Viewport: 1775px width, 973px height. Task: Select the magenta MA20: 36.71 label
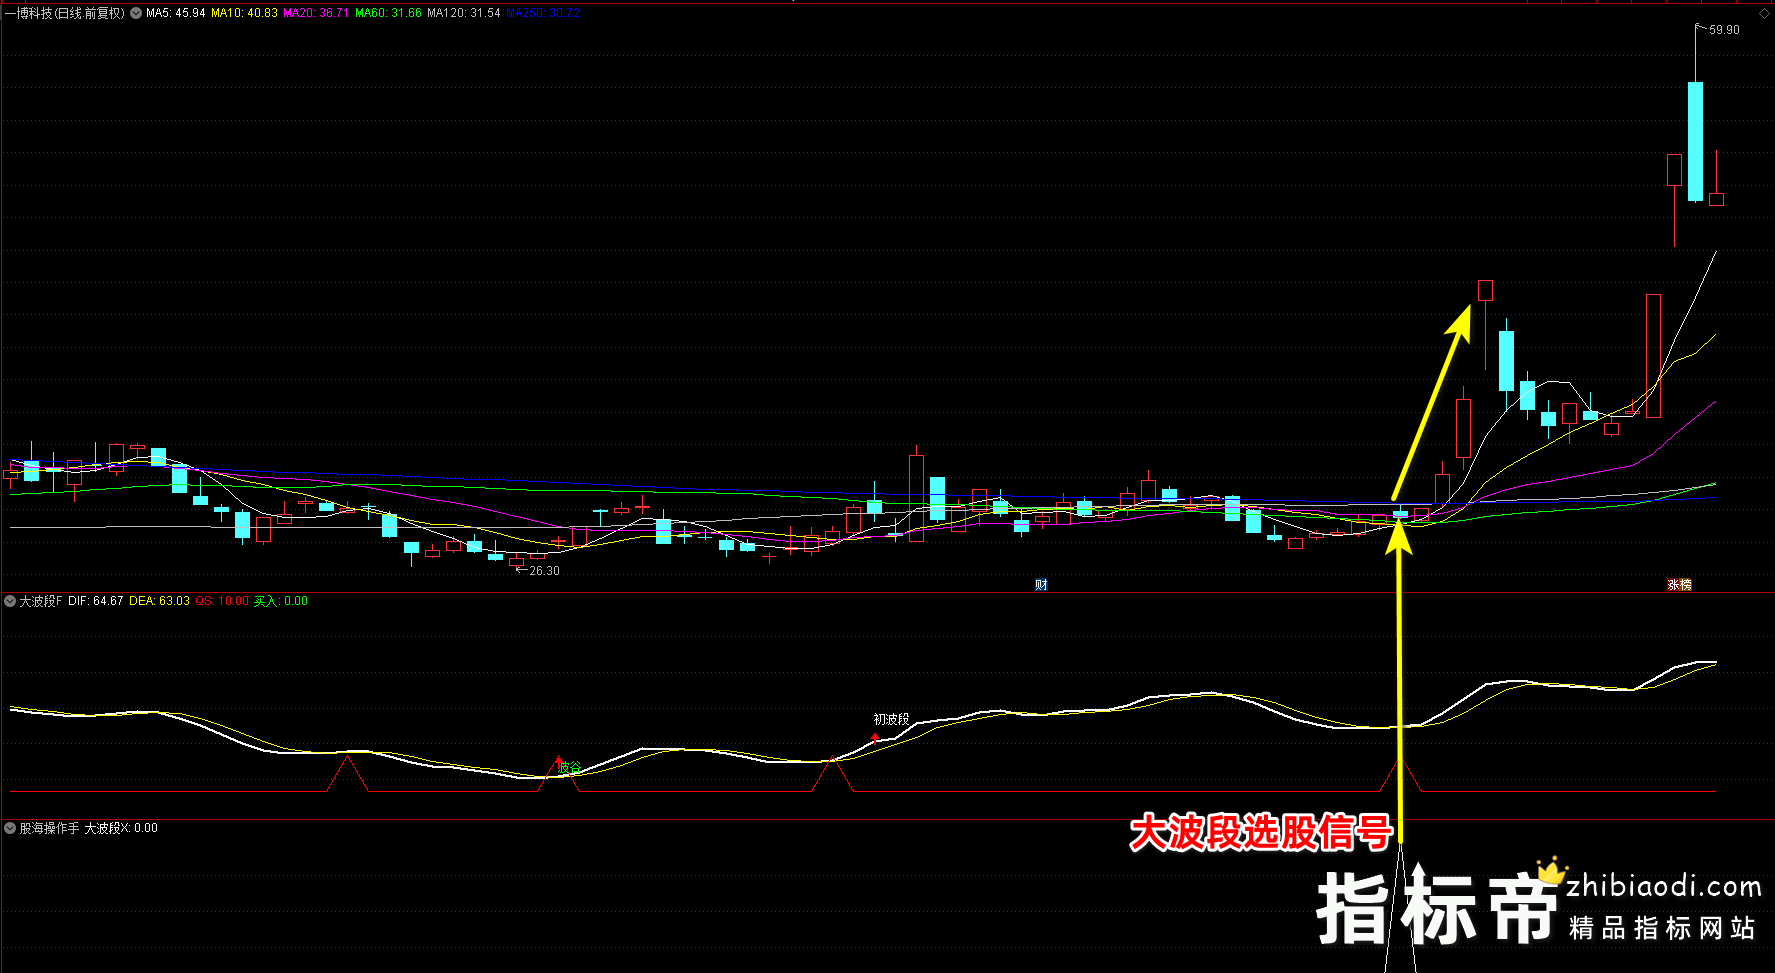click(316, 13)
